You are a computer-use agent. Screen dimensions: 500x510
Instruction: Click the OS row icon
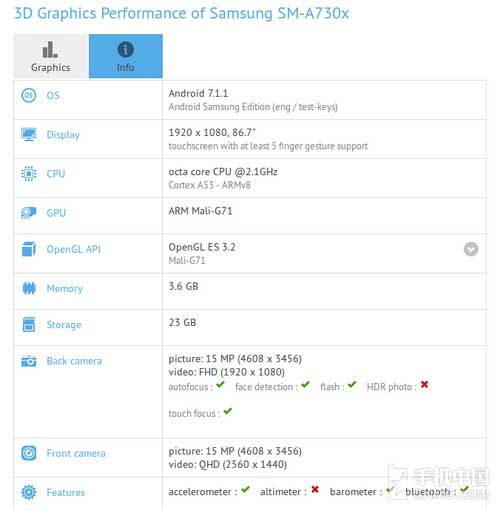point(29,95)
